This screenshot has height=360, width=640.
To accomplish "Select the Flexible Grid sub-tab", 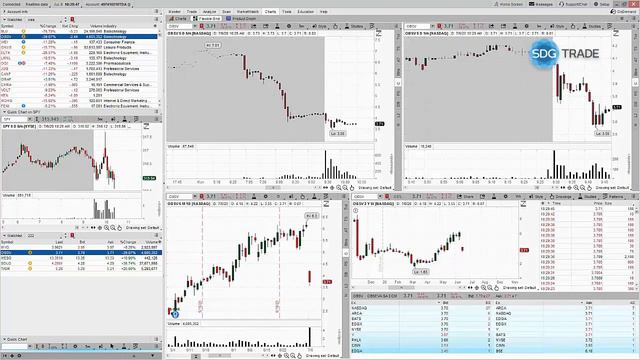I will tap(207, 18).
